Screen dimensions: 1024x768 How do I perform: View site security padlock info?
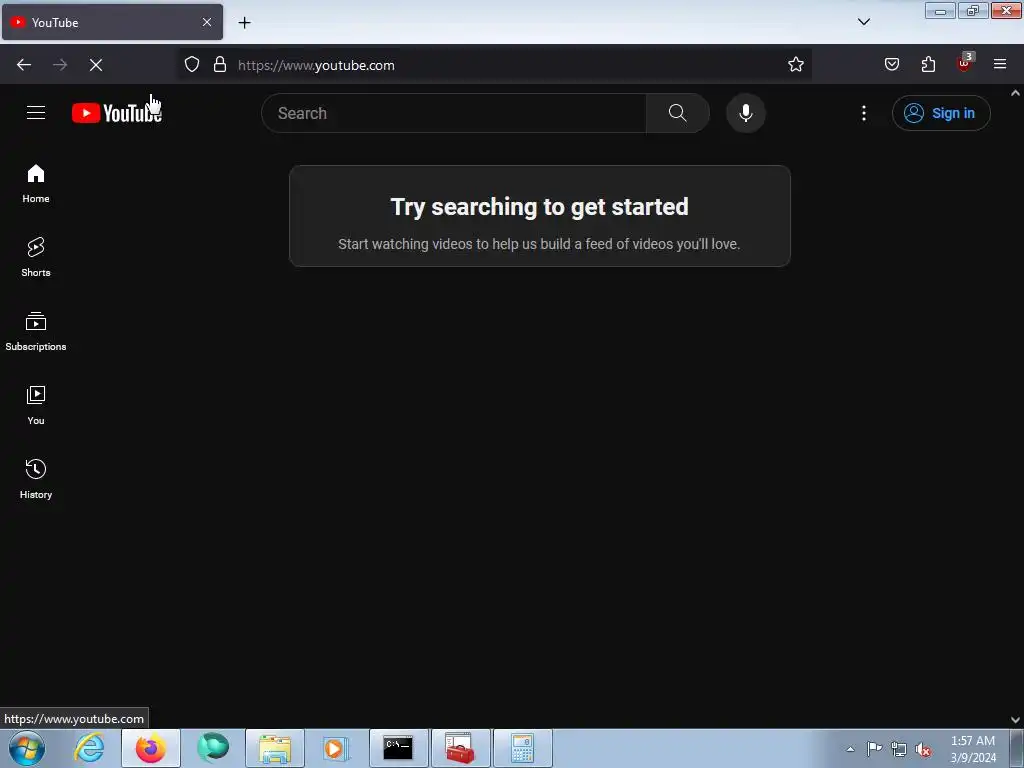220,65
